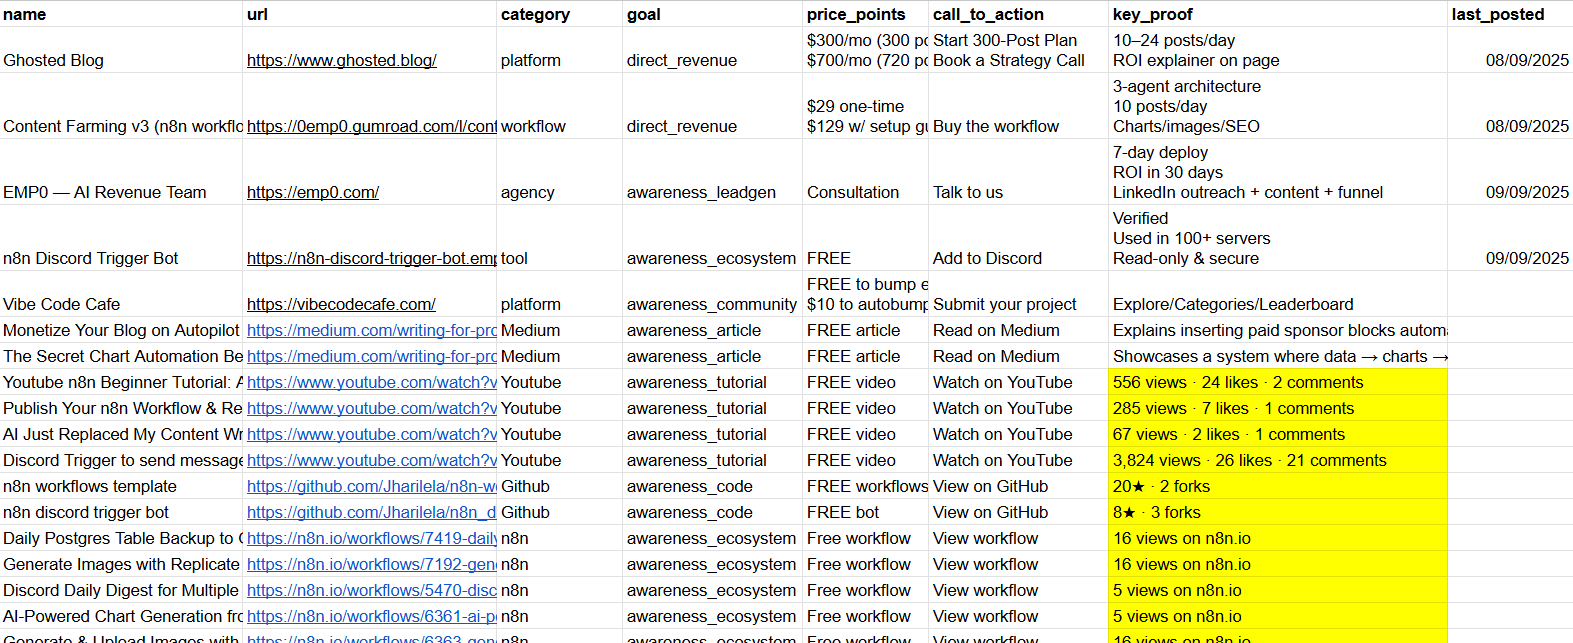The width and height of the screenshot is (1573, 643).
Task: Follow the emp0.com hyperlink
Action: (312, 192)
